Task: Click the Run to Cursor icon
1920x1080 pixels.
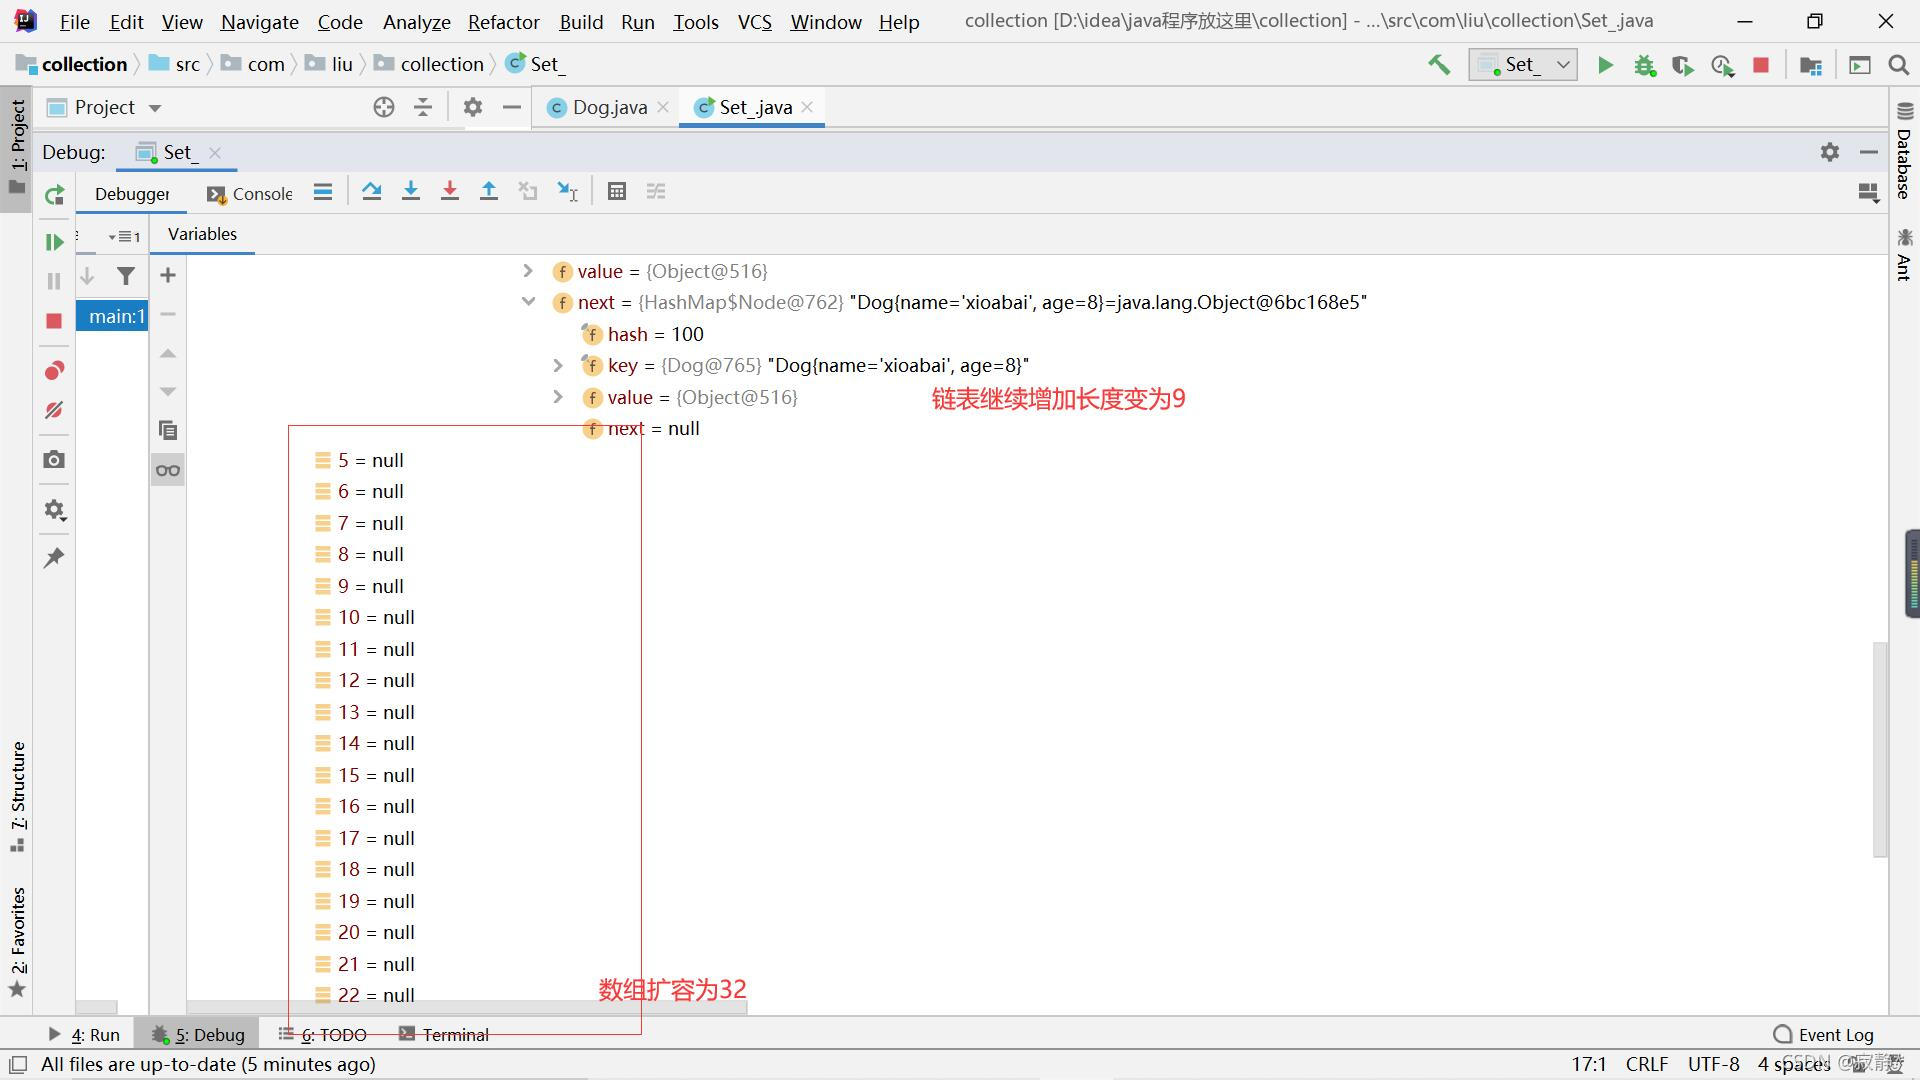Action: tap(567, 191)
